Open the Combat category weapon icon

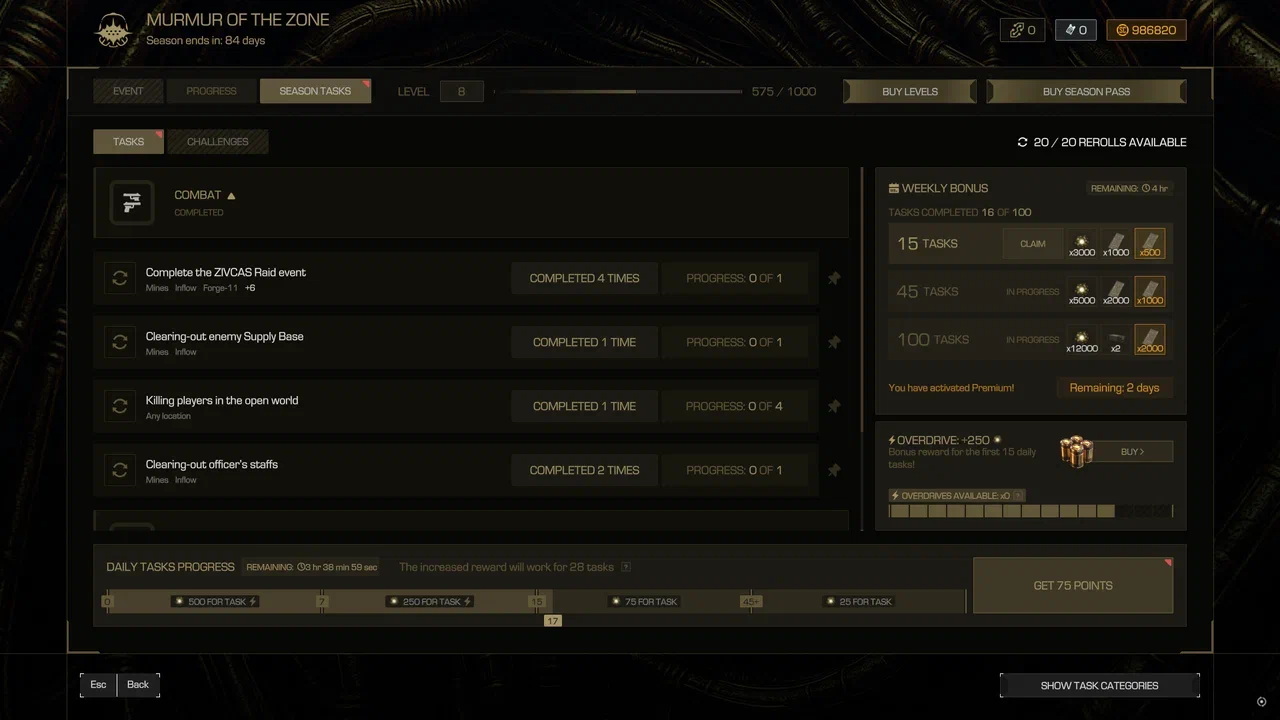[x=132, y=203]
